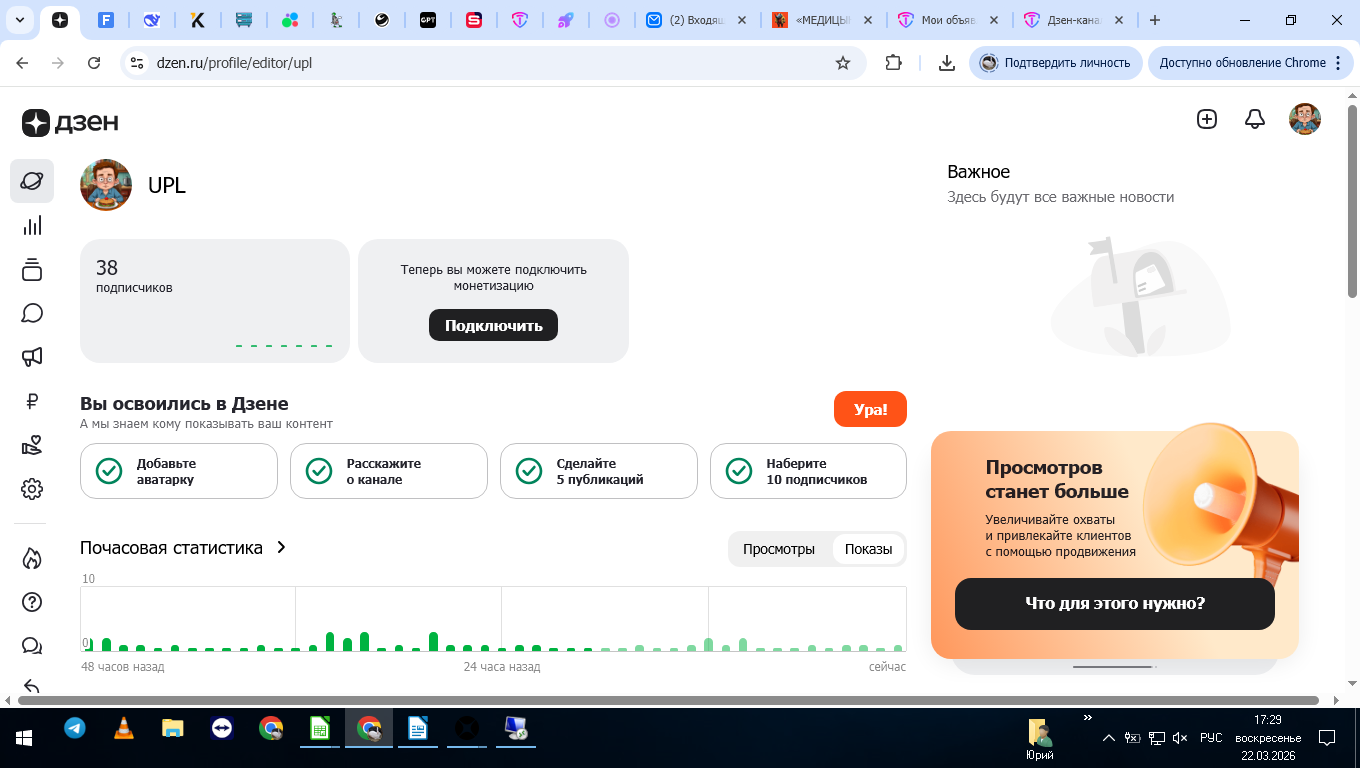1360x768 pixels.
Task: Open Windows notification center
Action: (x=1327, y=738)
